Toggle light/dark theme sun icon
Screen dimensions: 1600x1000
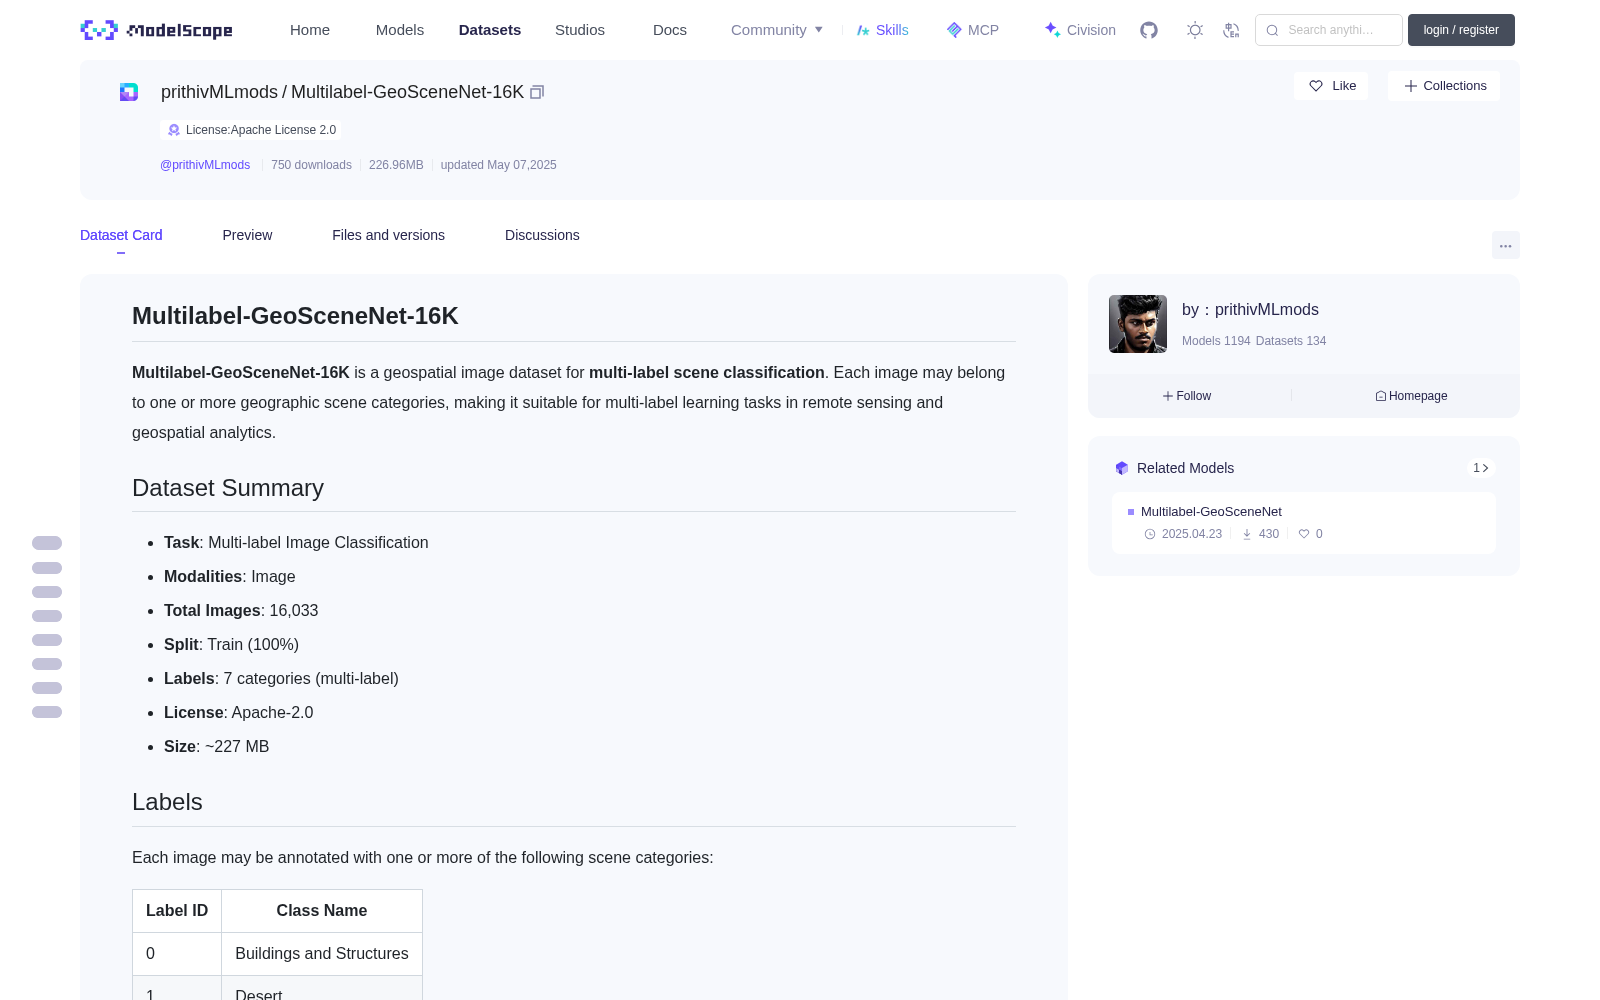(1195, 30)
